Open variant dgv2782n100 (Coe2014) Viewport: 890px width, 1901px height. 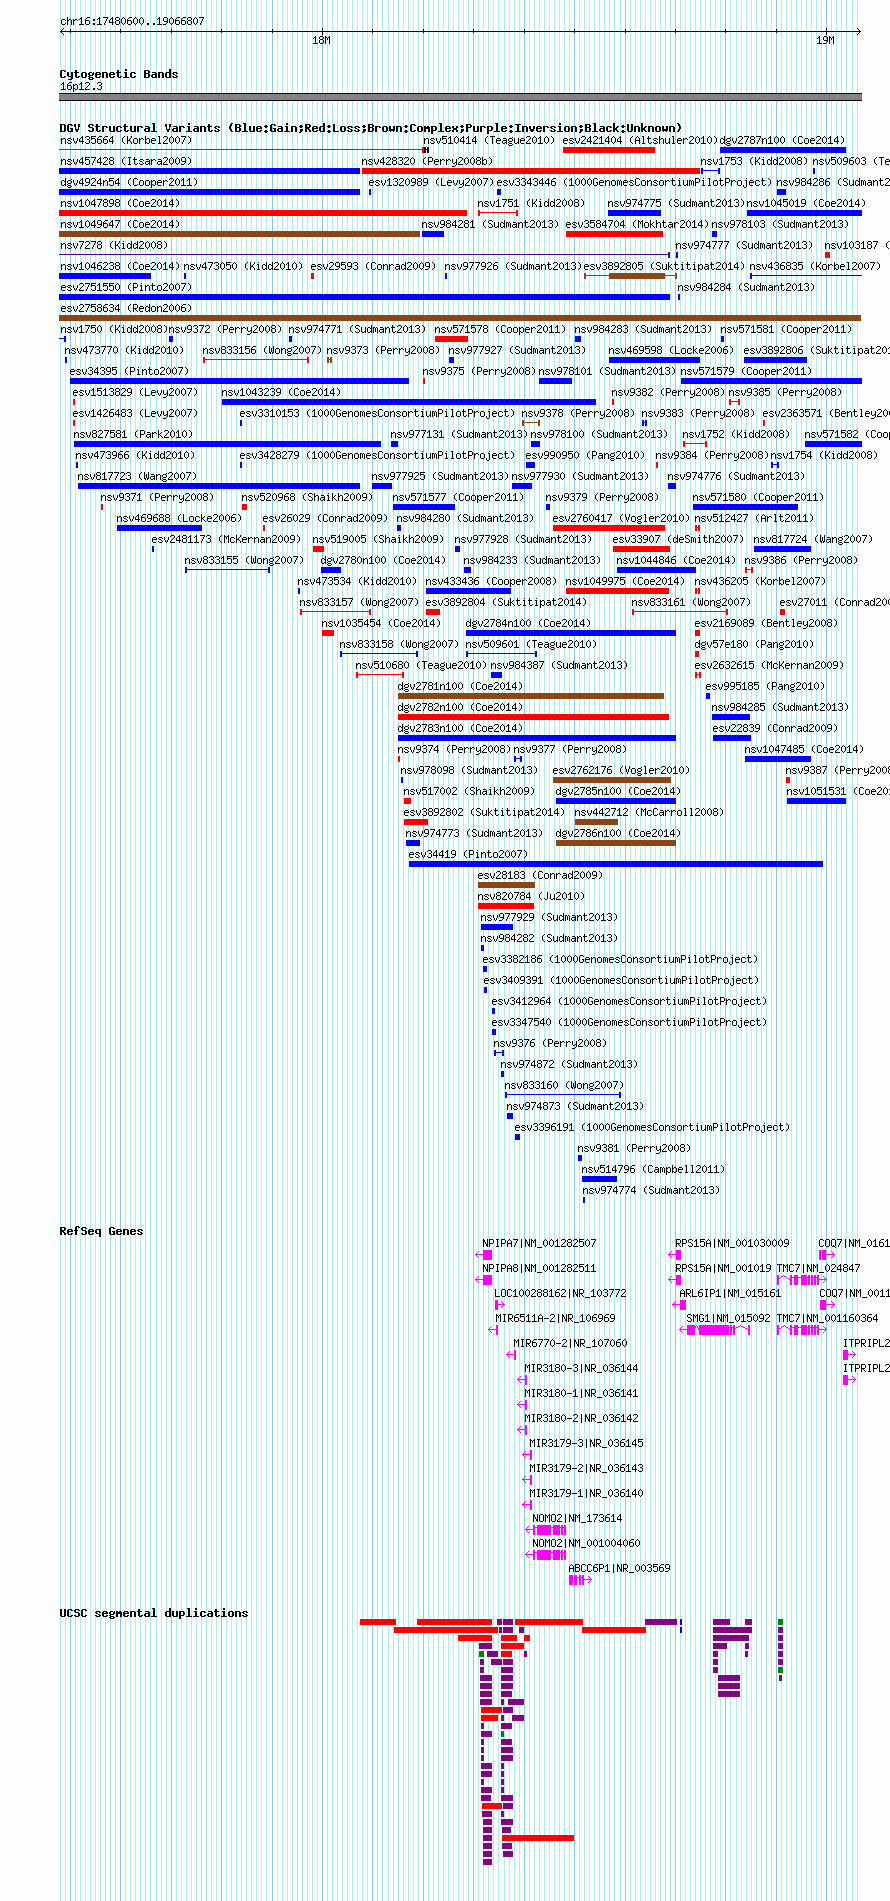click(533, 717)
